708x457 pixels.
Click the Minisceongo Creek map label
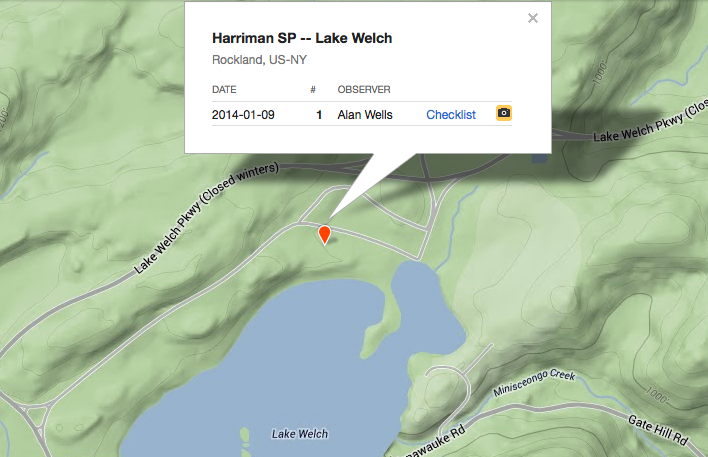pyautogui.click(x=534, y=382)
